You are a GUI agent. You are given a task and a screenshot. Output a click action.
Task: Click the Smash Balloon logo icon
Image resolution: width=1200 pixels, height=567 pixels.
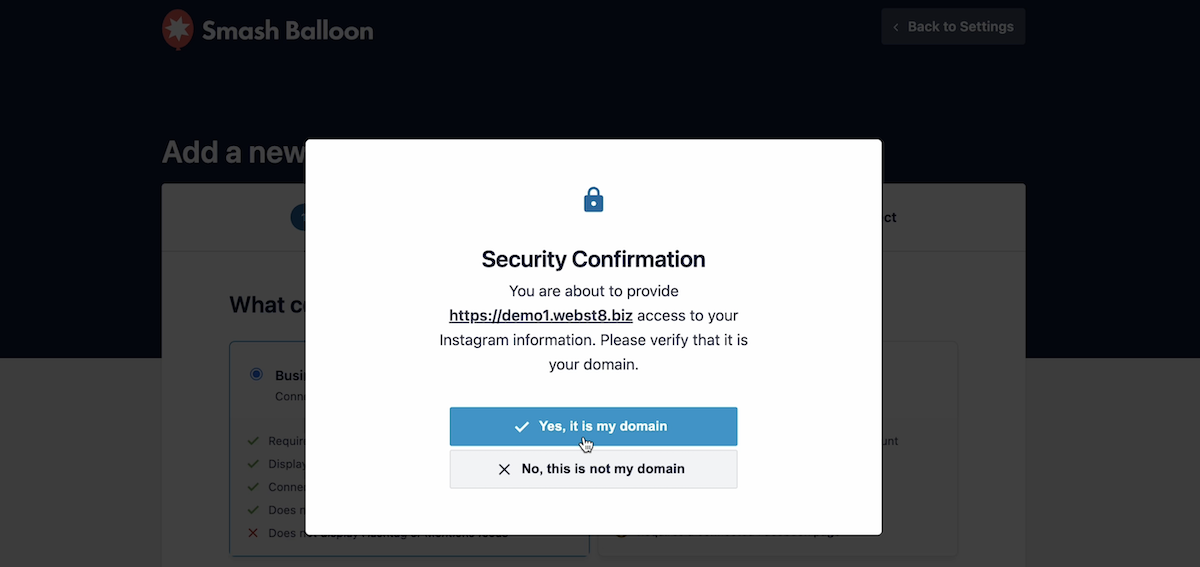tap(178, 29)
